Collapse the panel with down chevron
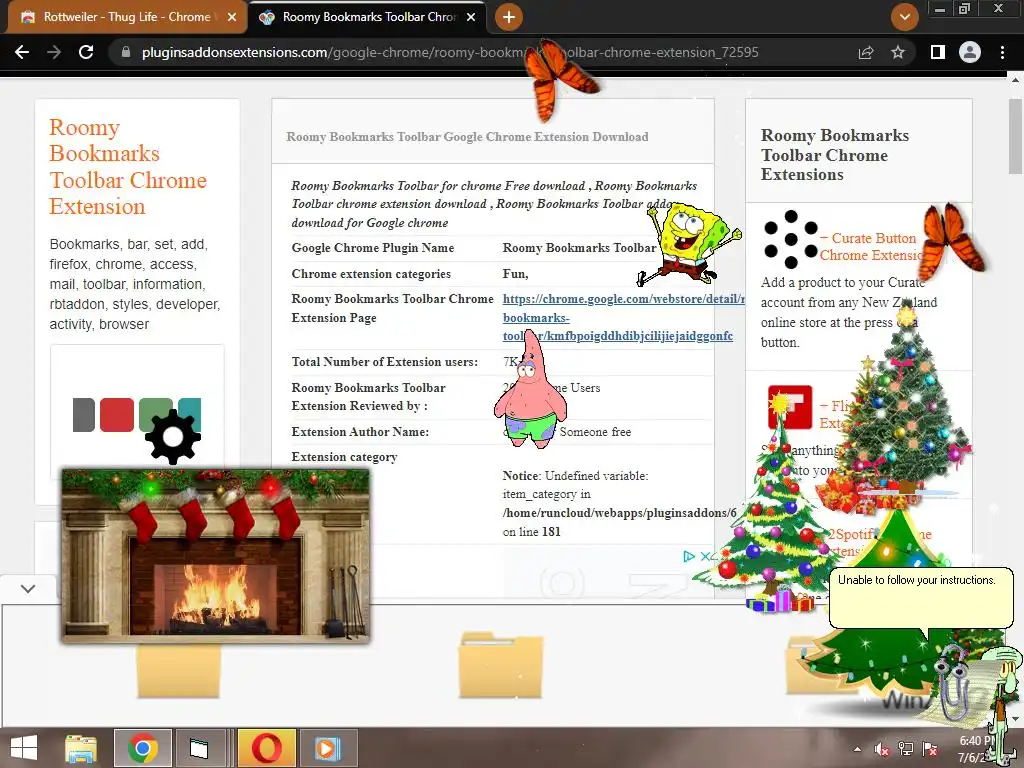 pos(27,588)
